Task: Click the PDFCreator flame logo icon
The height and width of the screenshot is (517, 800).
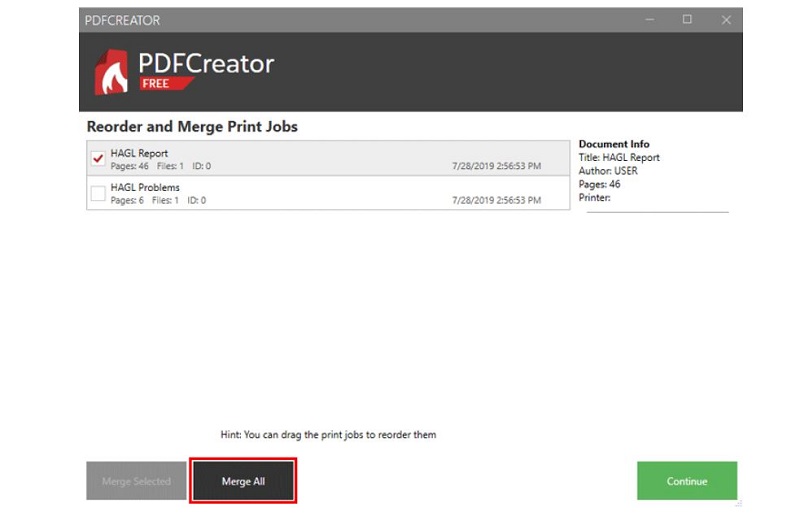Action: [x=111, y=72]
